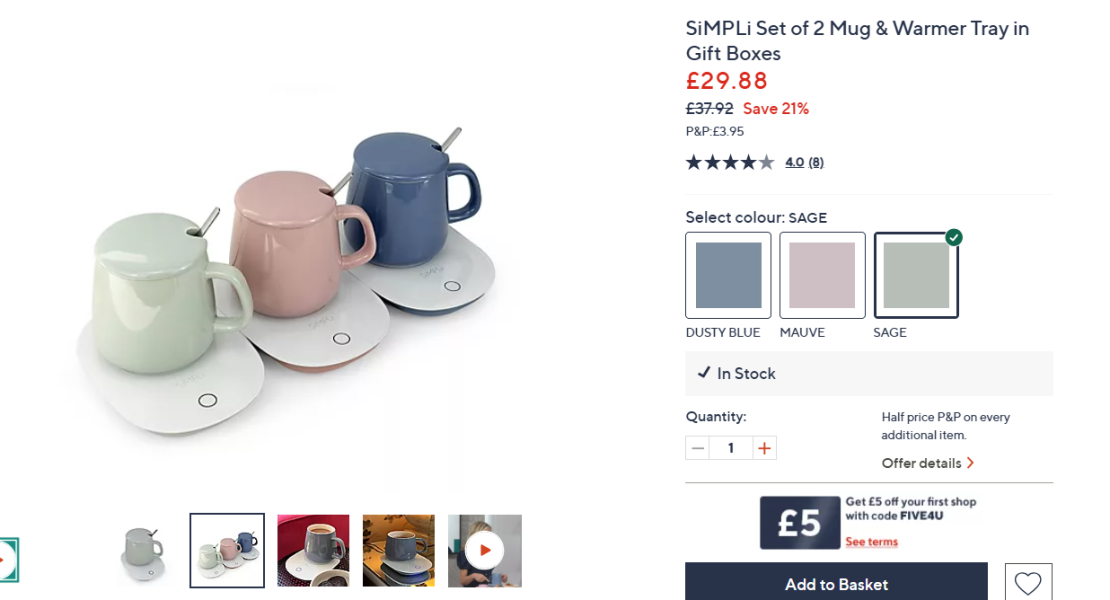The image size is (1110, 600).
Task: Decrease quantity with the minus button
Action: [x=697, y=448]
